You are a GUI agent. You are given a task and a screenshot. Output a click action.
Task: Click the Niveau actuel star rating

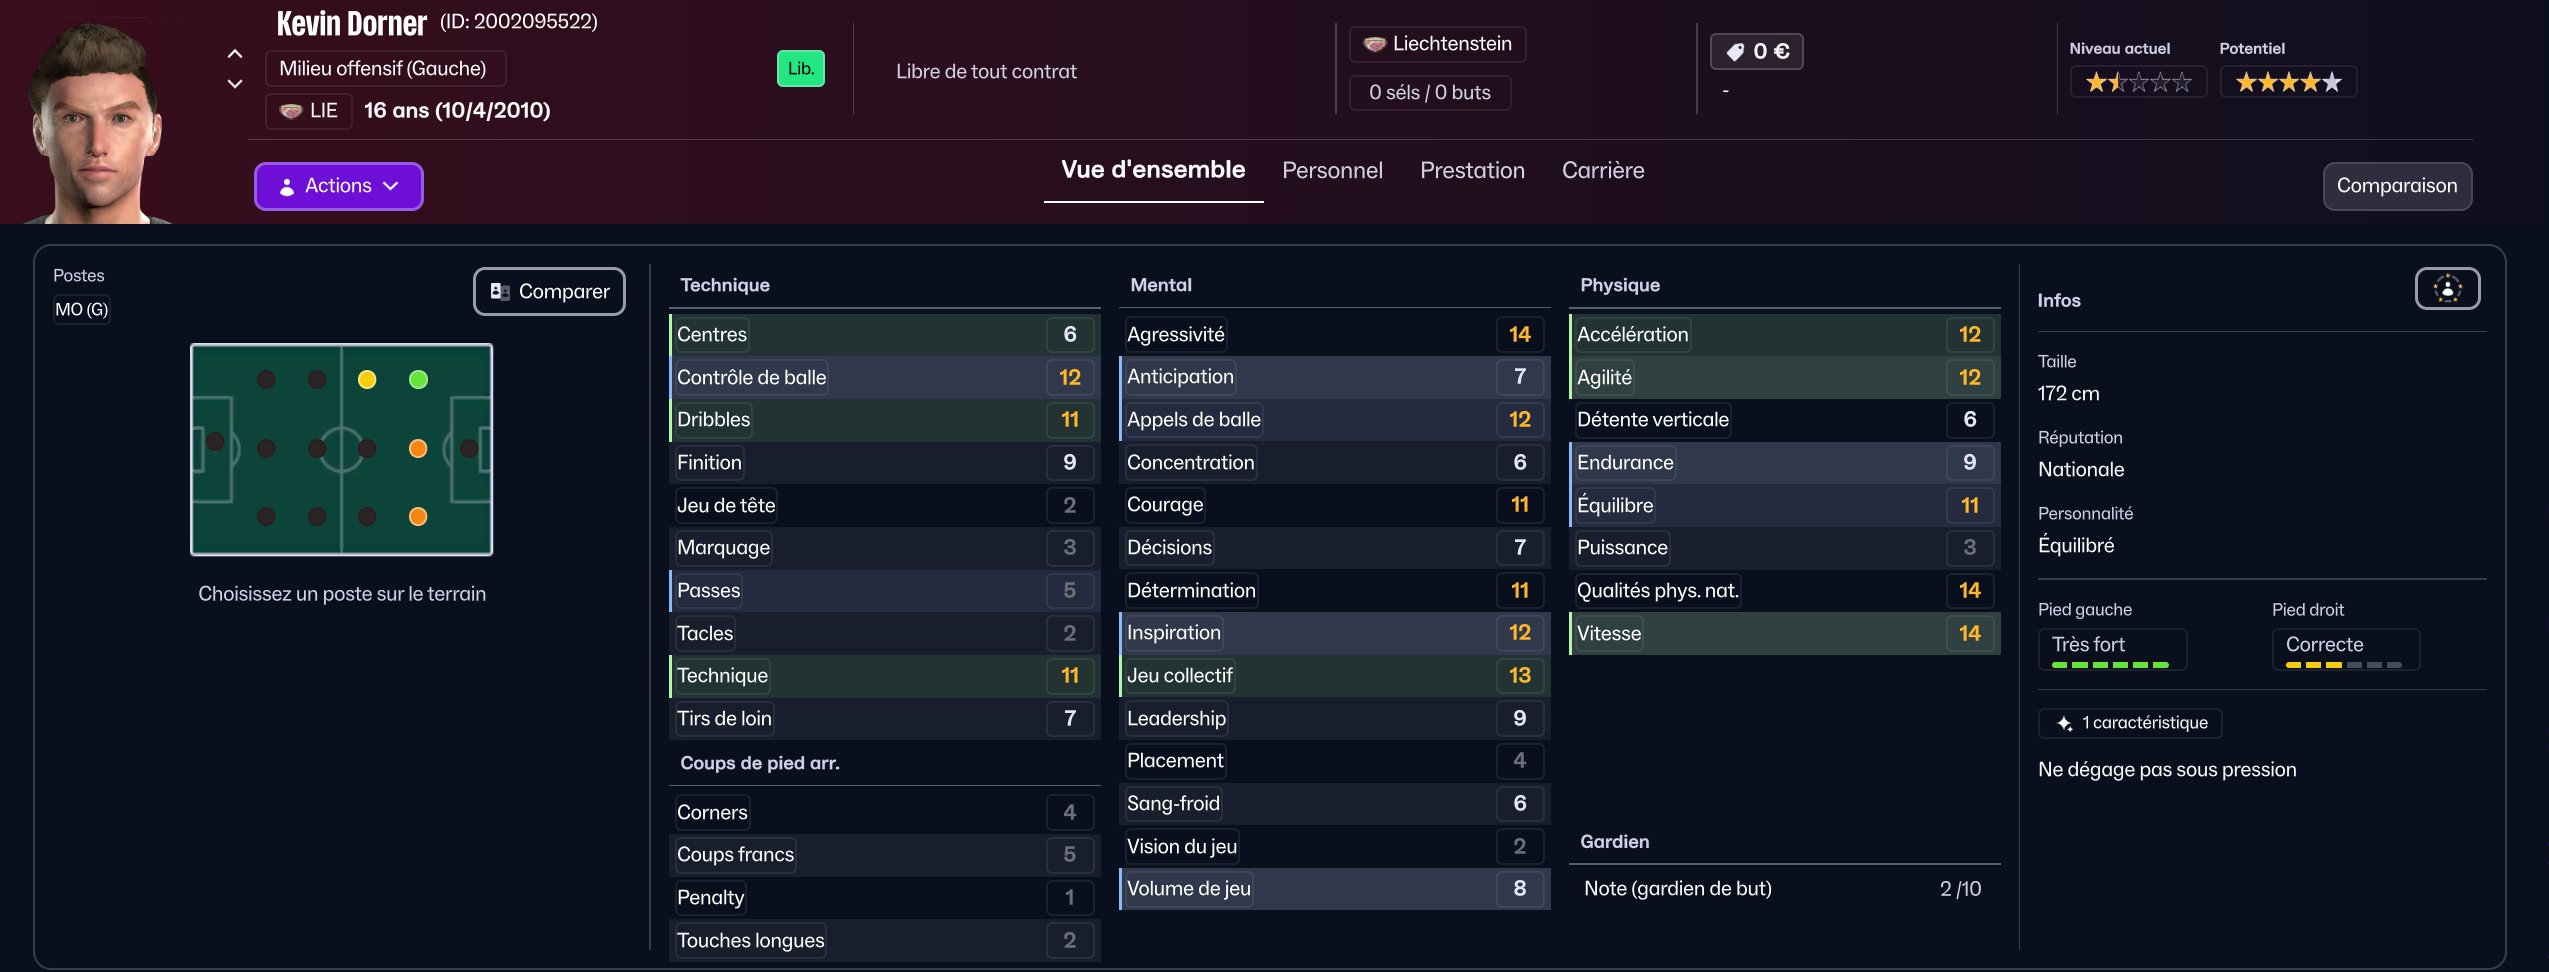coord(2138,82)
